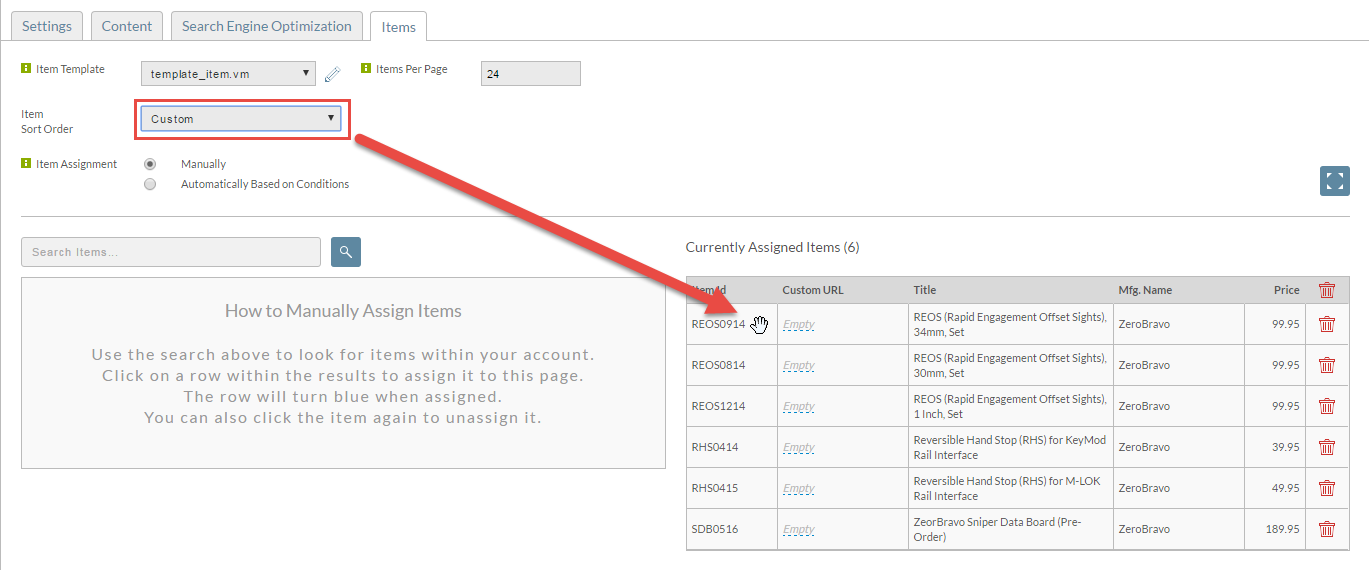This screenshot has width=1369, height=570.
Task: Delete item REOS0914 with its trash icon
Action: tap(1327, 324)
